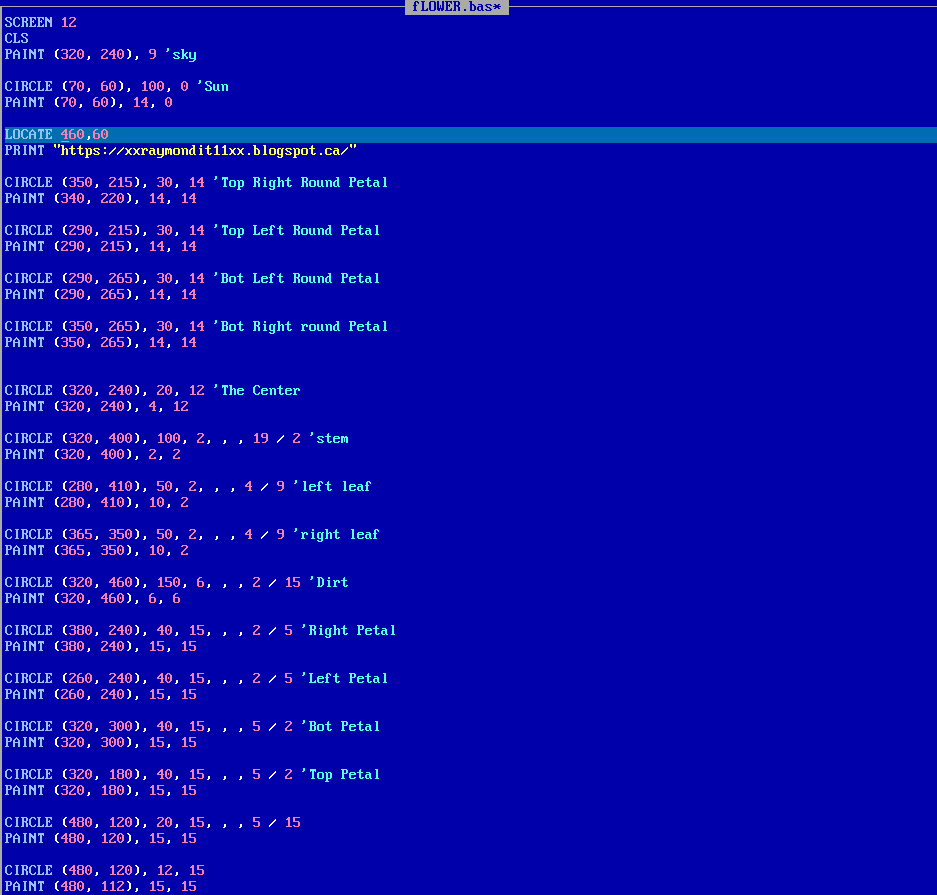Click the 'Sun comment text
This screenshot has height=895, width=937.
tap(213, 86)
